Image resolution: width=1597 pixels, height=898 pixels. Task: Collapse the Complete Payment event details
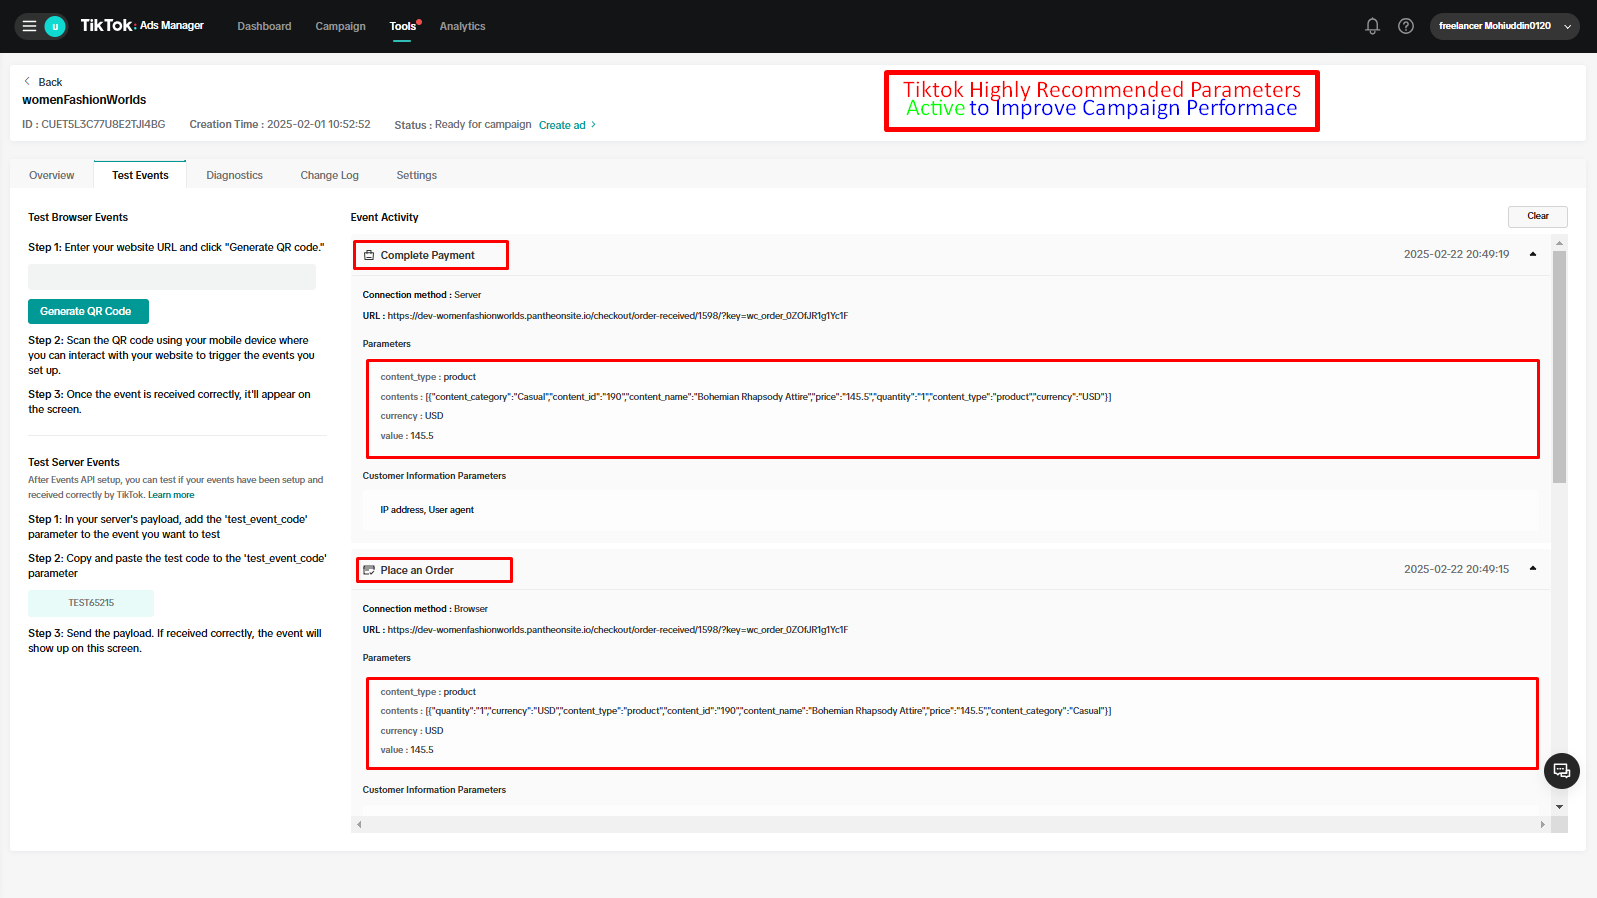click(x=1532, y=254)
